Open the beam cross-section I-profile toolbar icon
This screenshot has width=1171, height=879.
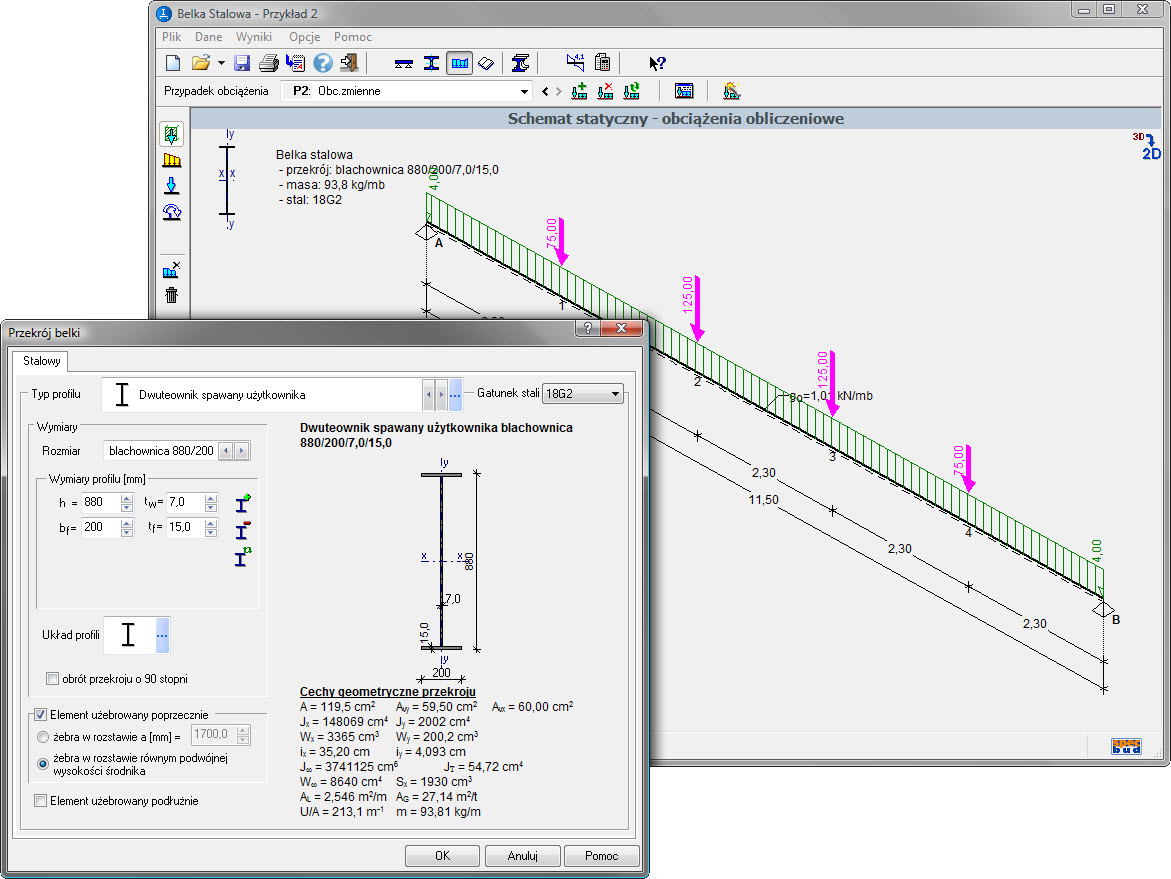click(431, 63)
